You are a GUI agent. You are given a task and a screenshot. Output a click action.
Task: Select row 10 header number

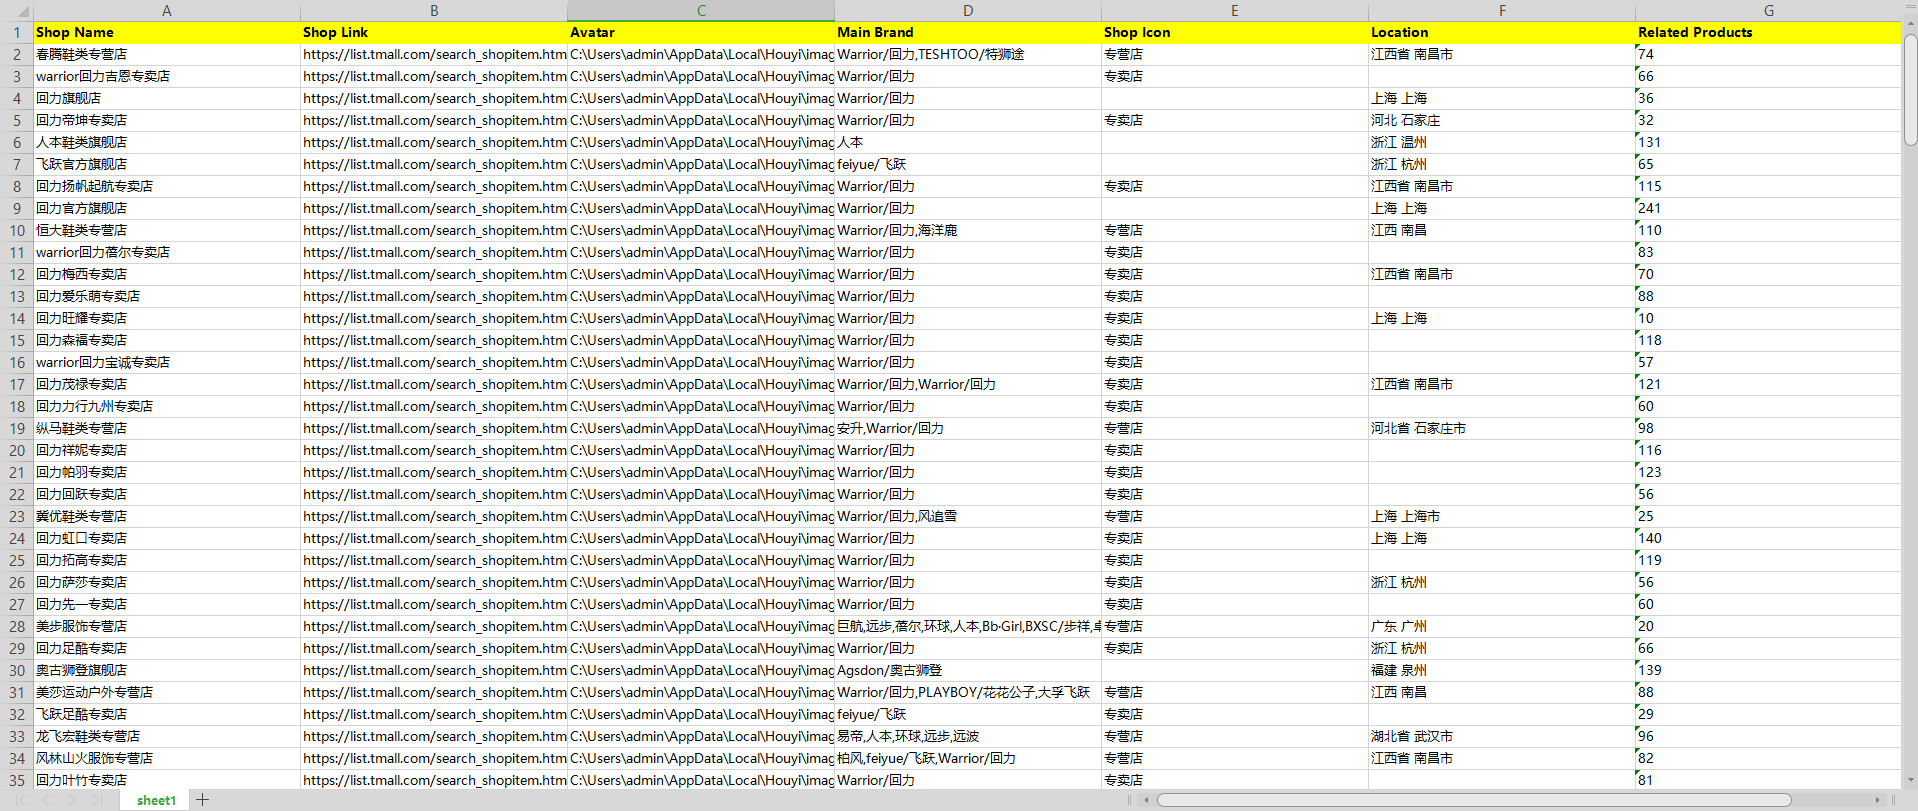17,230
